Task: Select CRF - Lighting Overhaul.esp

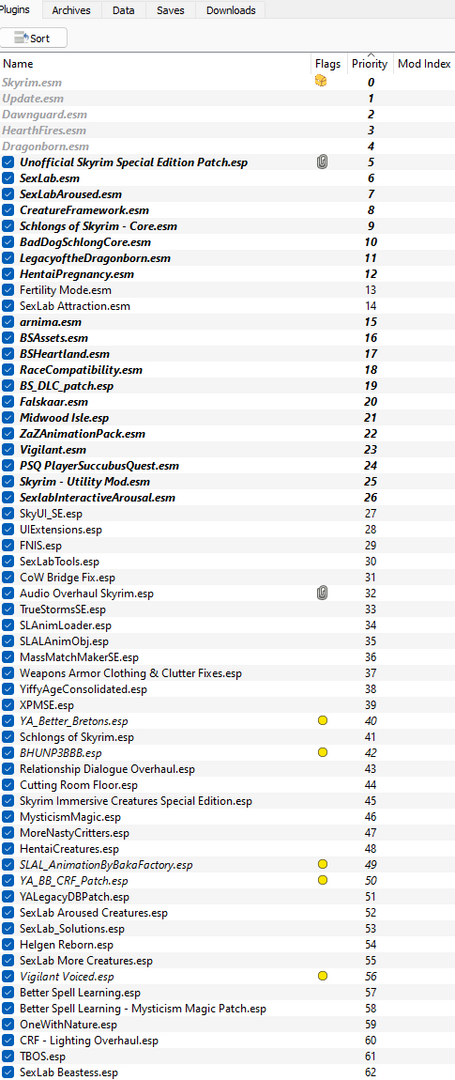Action: point(227,1040)
